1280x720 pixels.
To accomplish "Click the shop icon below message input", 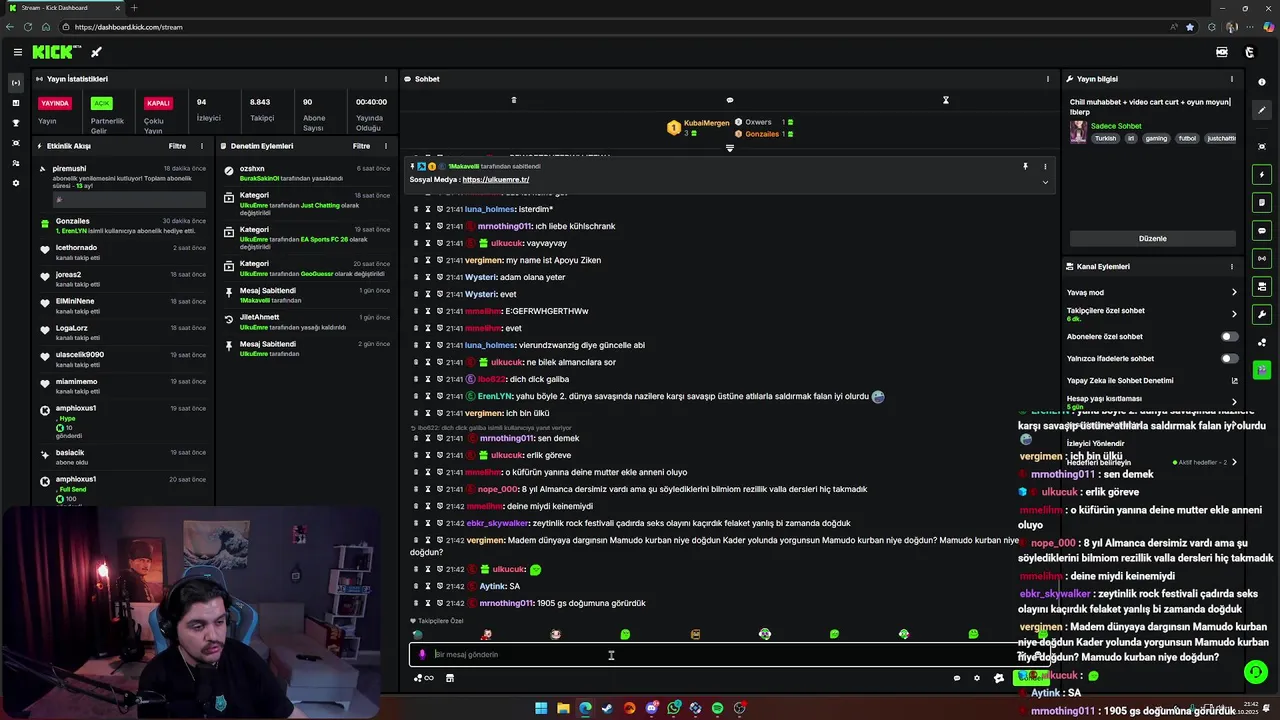I will (x=450, y=678).
